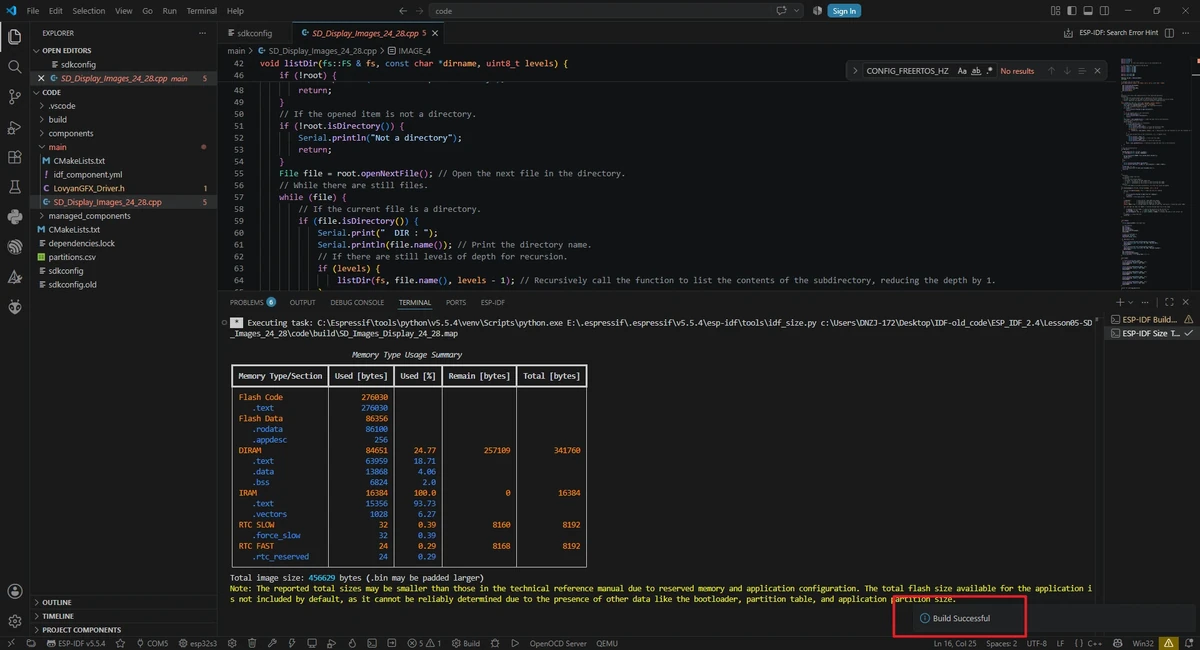Toggle Find in Selection in find widget
Screen dimensions: 1200x650
1082,71
